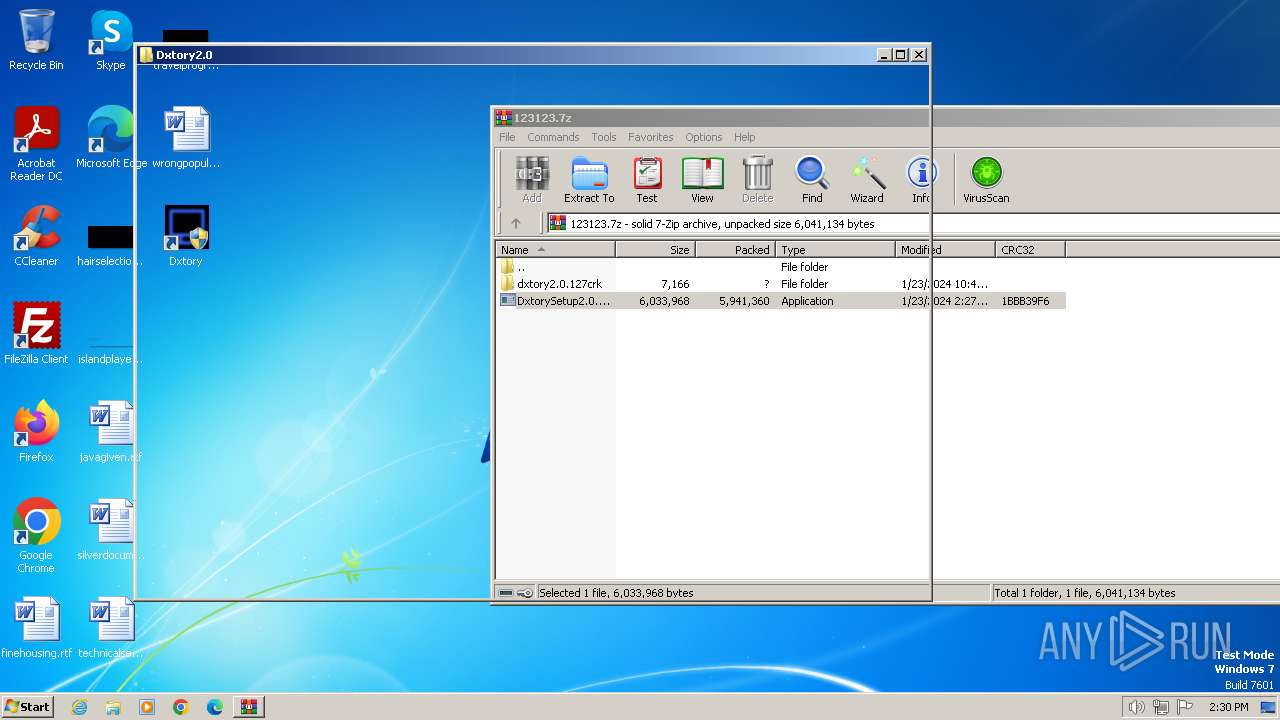The image size is (1280, 720).
Task: Click the Find magnifier toolbar icon
Action: (812, 180)
